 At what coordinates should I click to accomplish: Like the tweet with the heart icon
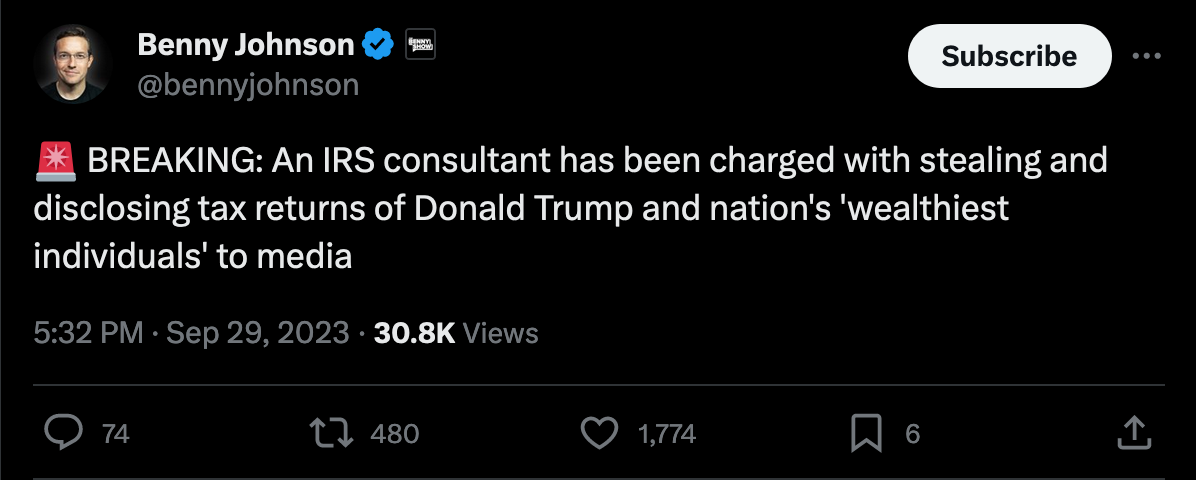[600, 433]
